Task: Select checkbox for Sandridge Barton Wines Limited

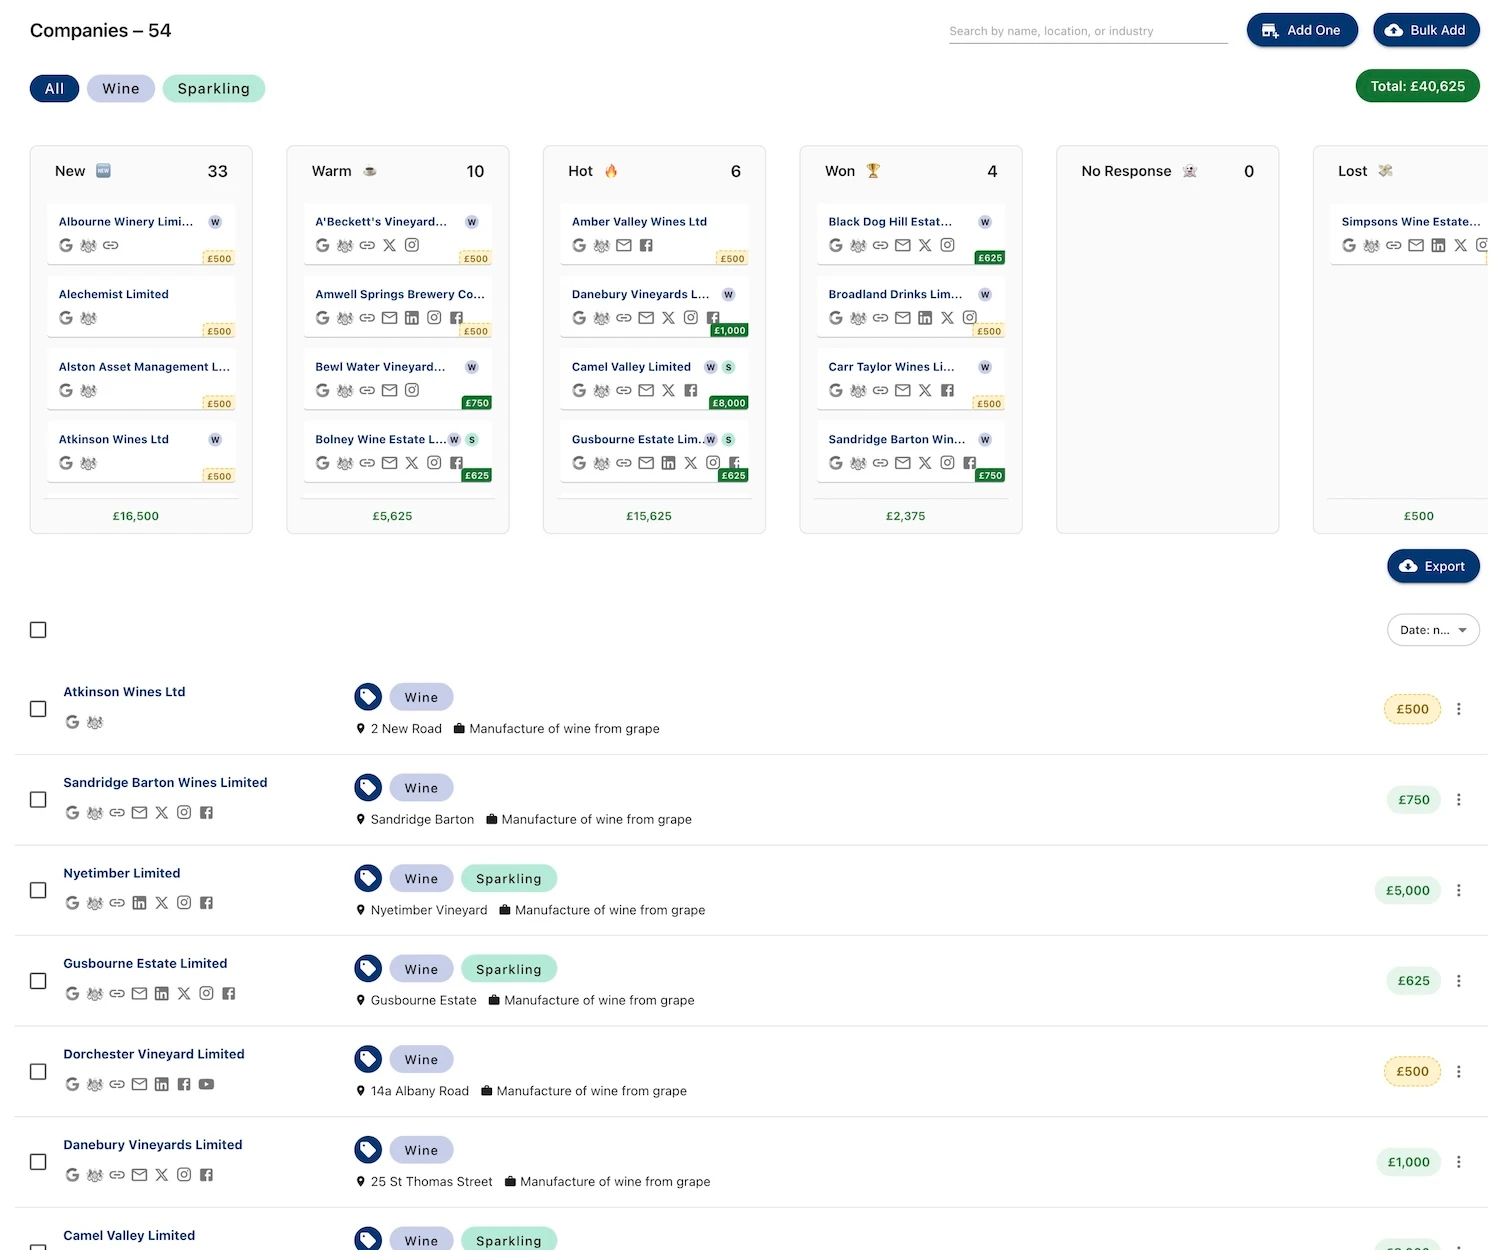Action: tap(38, 800)
